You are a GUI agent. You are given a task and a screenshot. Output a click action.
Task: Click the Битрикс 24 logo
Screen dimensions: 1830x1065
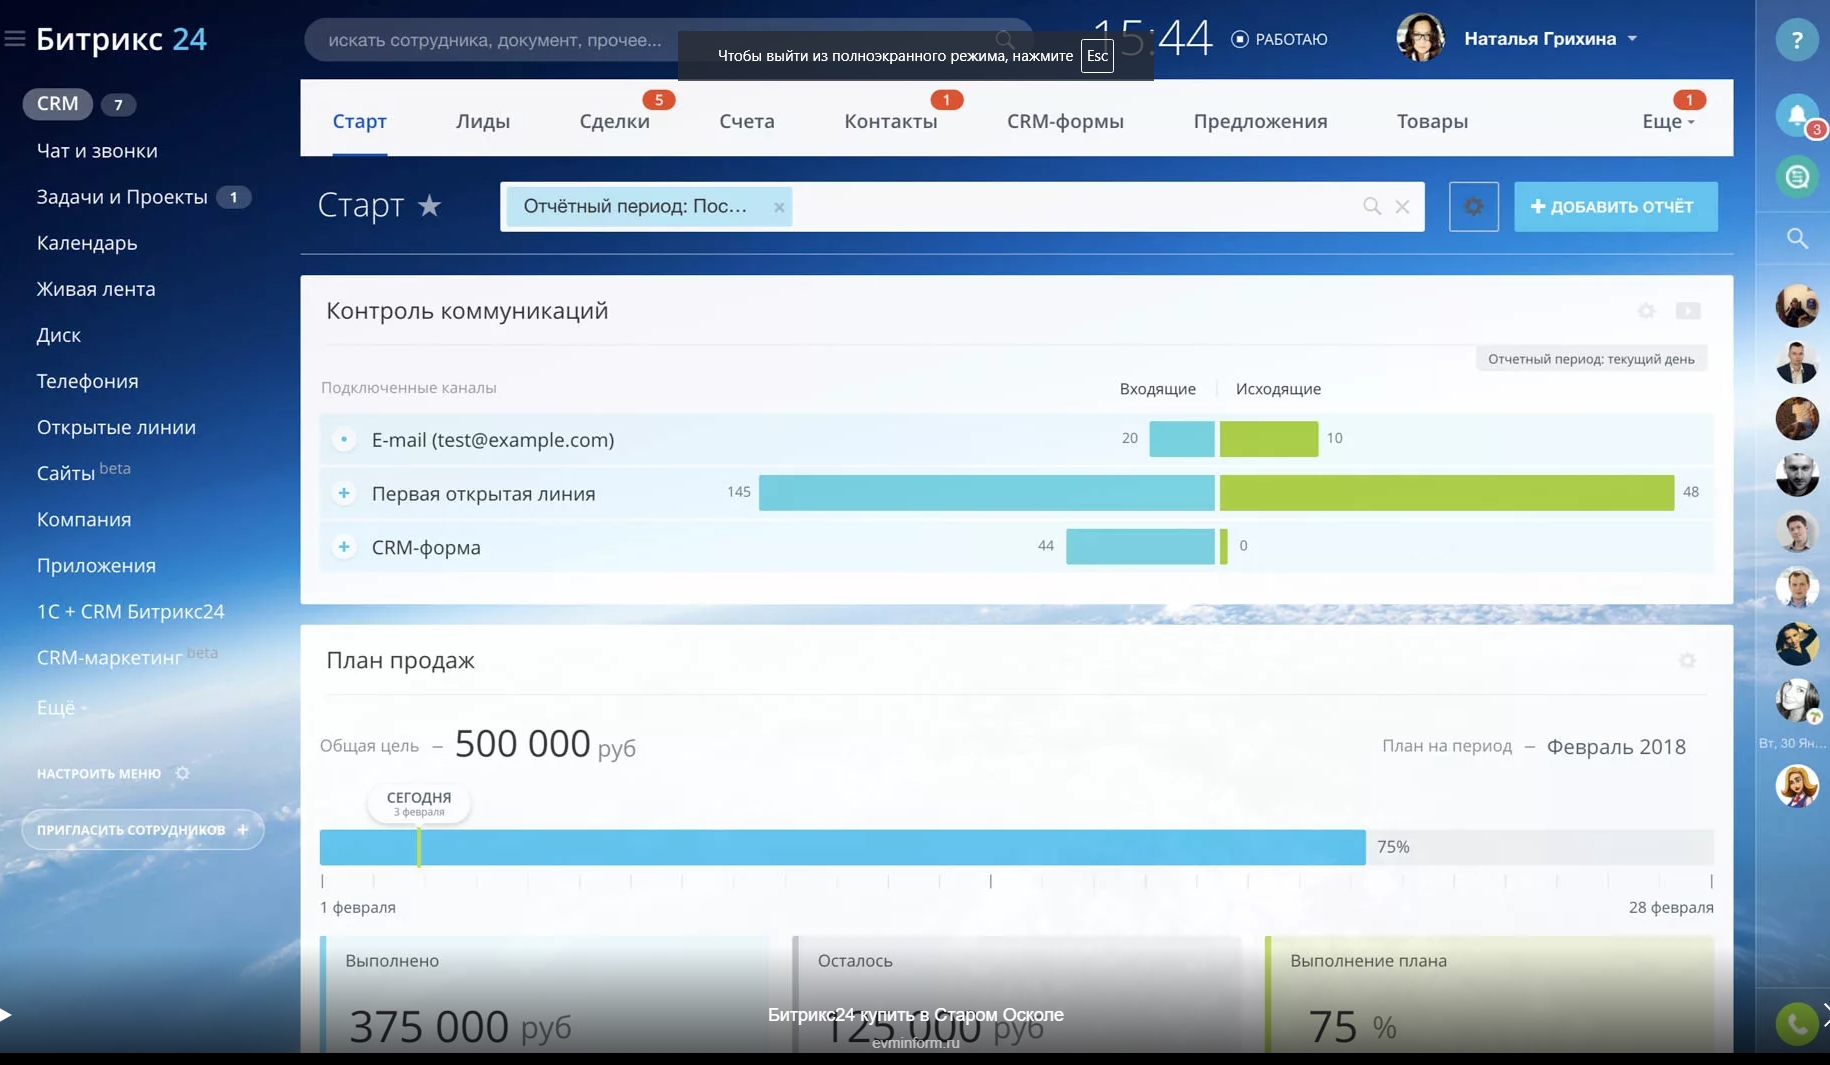(x=121, y=39)
